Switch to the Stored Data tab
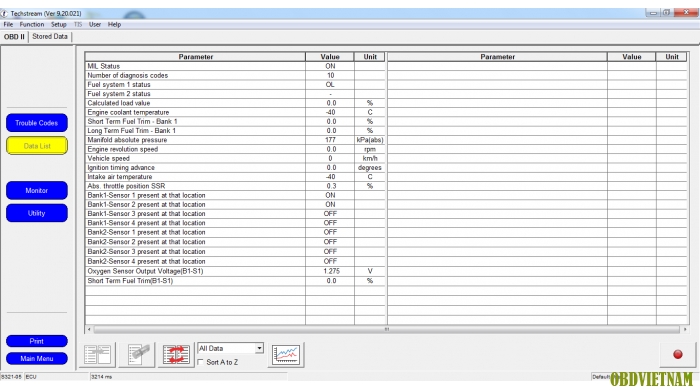This screenshot has height=390, width=700. point(50,37)
